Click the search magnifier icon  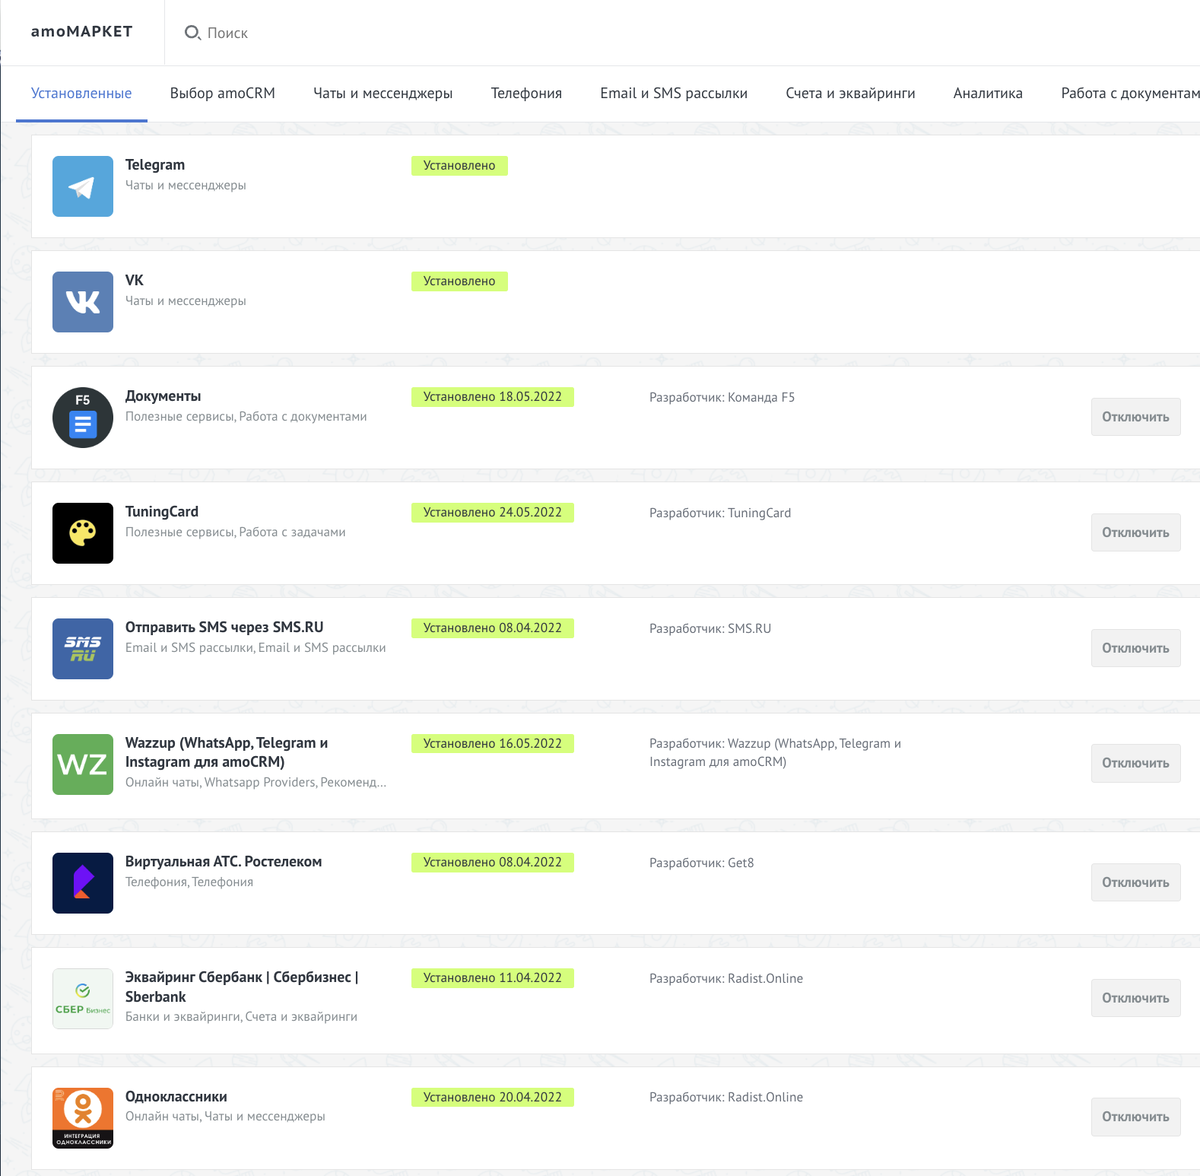click(193, 33)
